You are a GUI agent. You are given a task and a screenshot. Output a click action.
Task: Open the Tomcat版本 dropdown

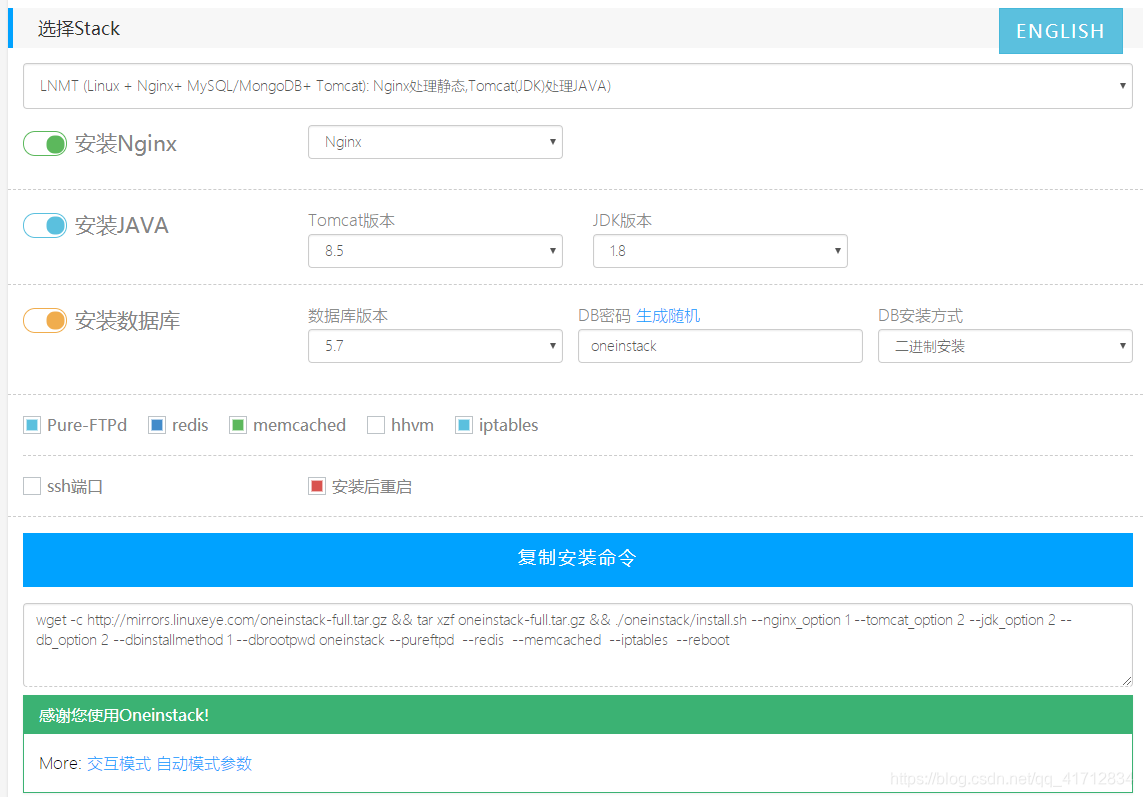pos(435,251)
